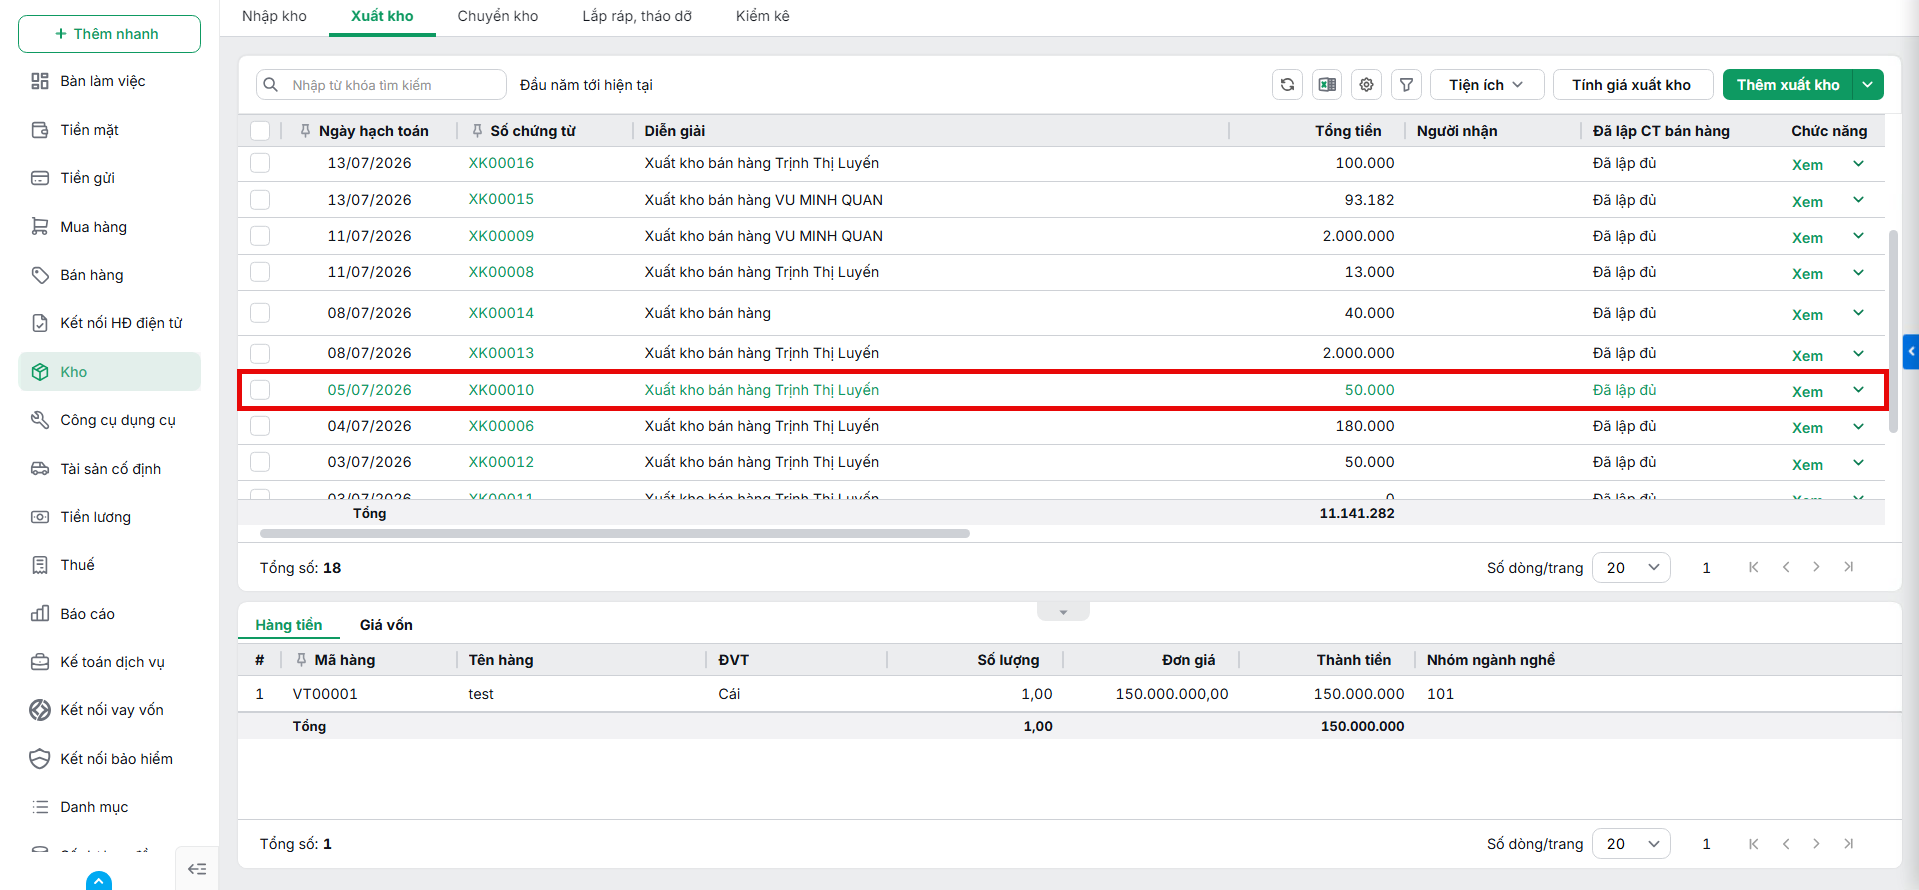
Task: Open the Kiểm kê tab
Action: click(763, 16)
